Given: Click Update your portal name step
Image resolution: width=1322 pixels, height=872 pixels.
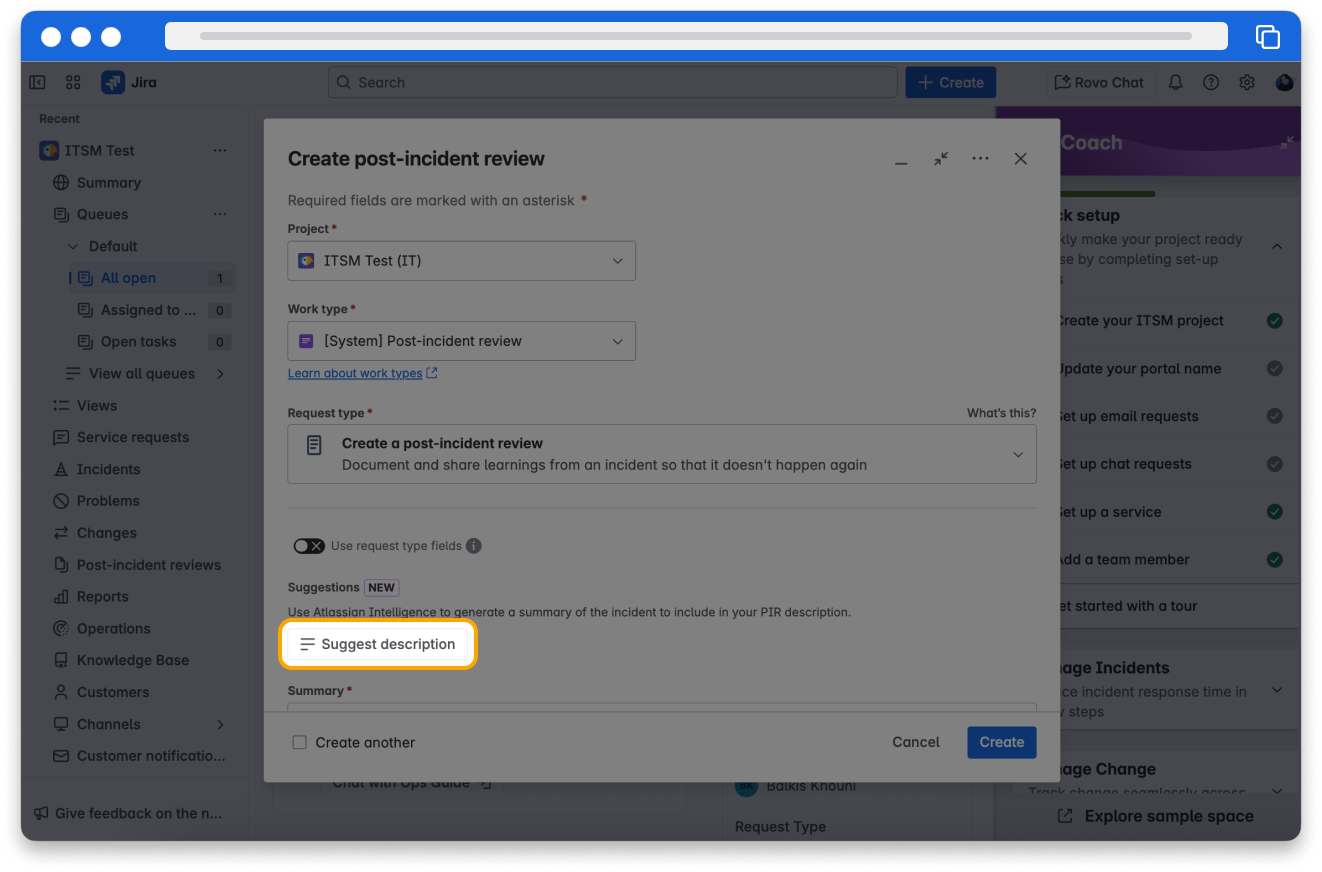Looking at the screenshot, I should [x=1139, y=369].
